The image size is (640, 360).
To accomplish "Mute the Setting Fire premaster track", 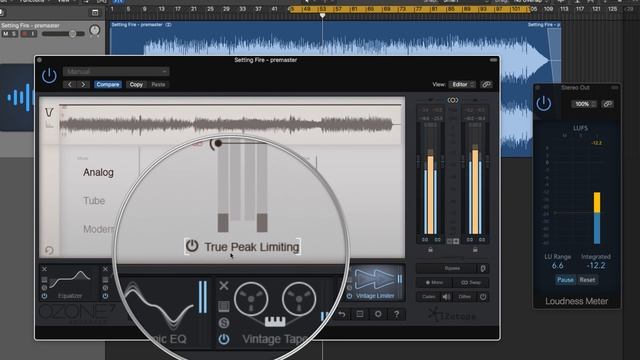I will [x=6, y=34].
